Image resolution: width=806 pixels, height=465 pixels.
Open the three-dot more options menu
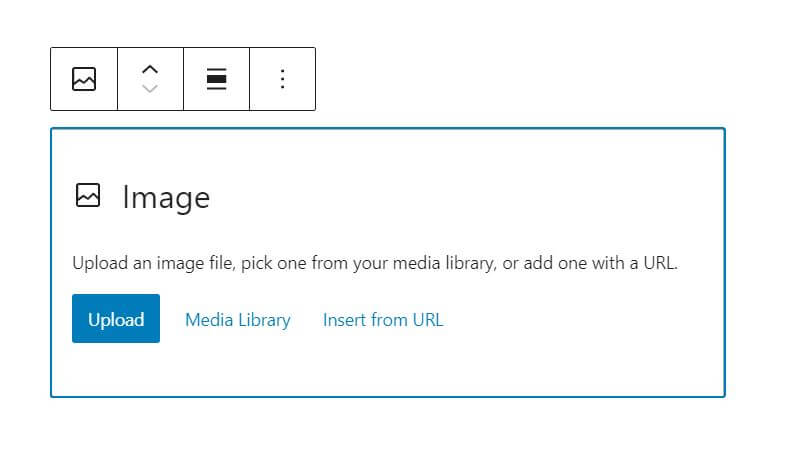pos(282,79)
